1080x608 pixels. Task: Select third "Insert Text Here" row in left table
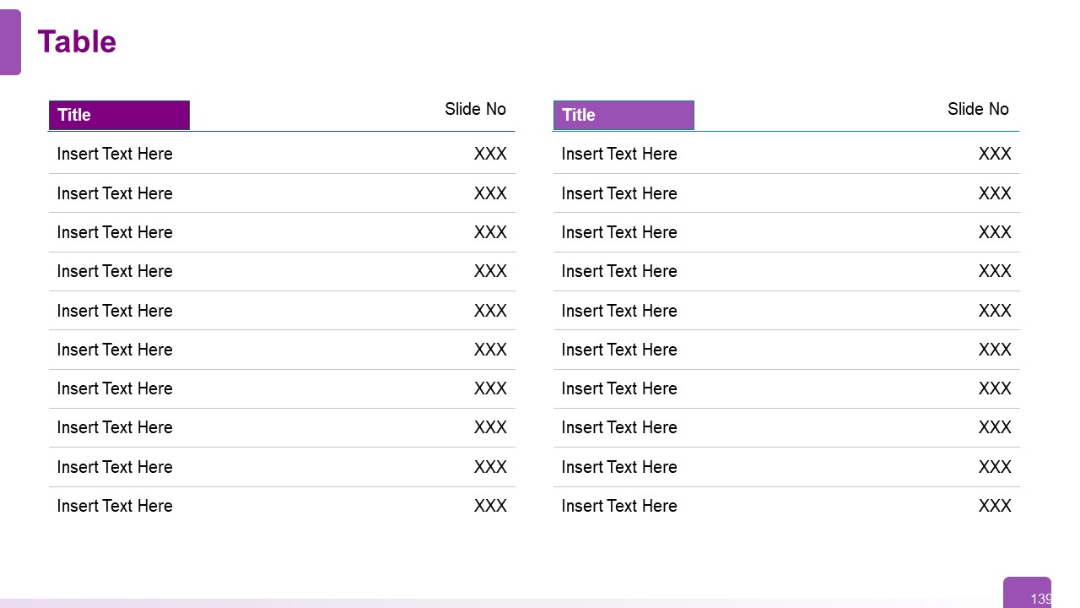pos(115,232)
